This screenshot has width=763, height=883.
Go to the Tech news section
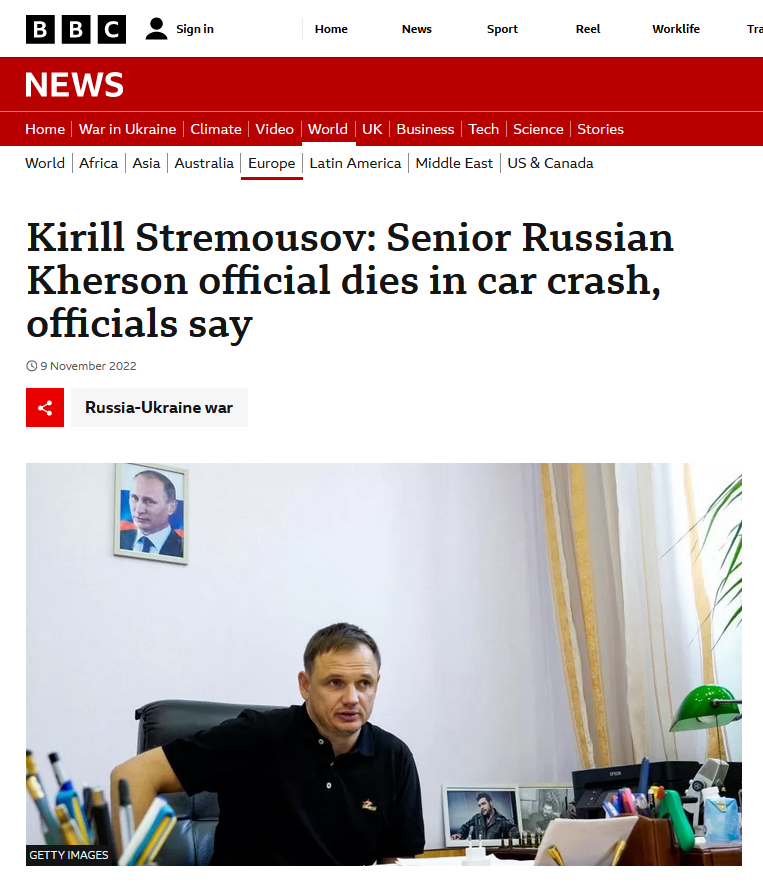(x=484, y=130)
